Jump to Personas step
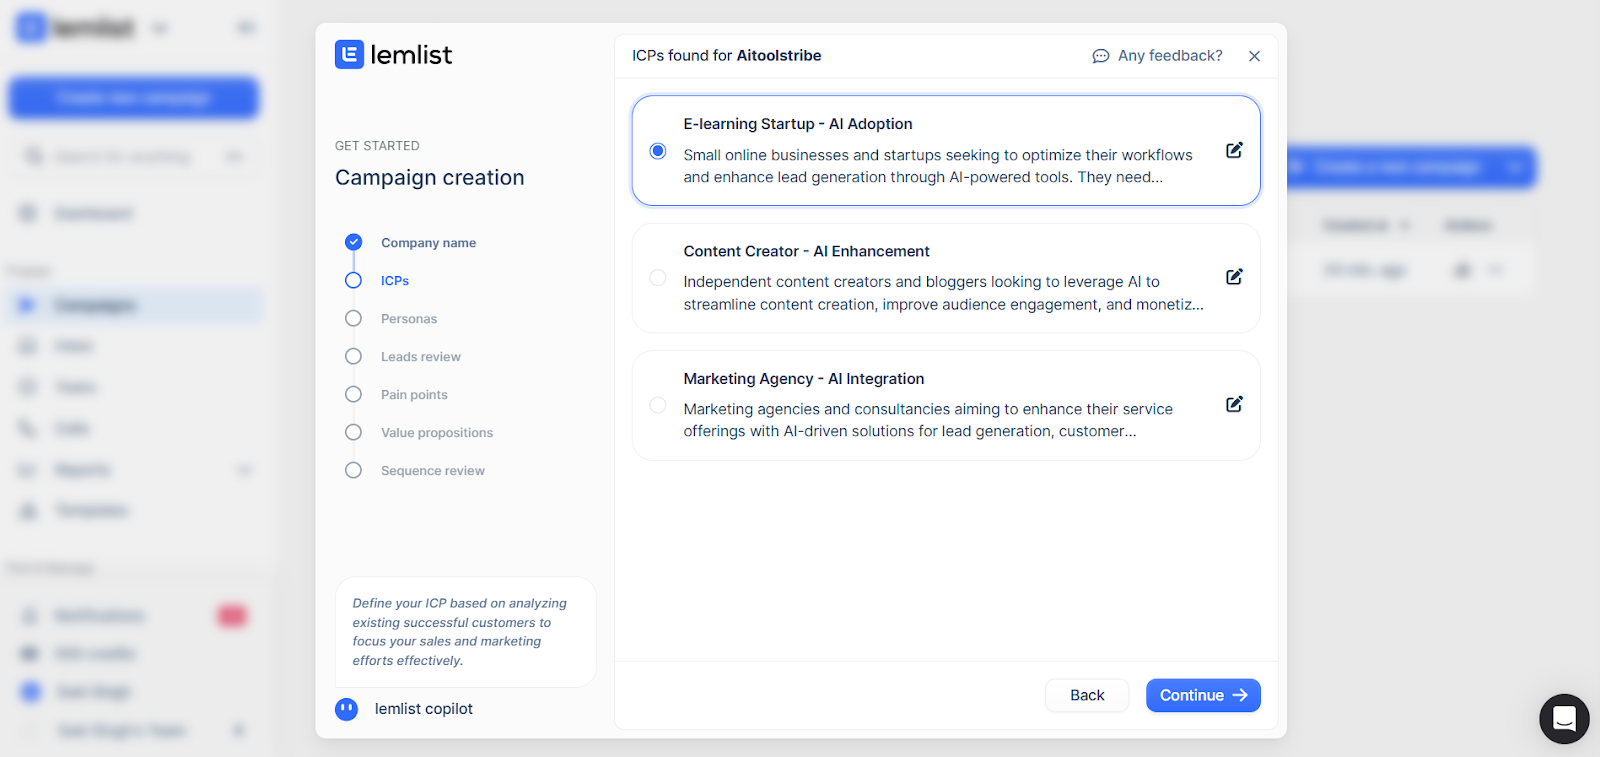Viewport: 1600px width, 757px height. (409, 319)
